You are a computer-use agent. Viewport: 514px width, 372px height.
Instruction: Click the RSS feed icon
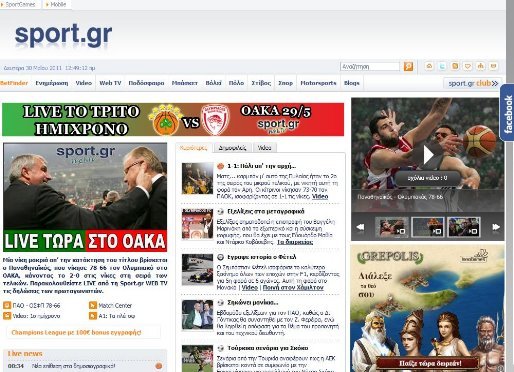coord(455,66)
